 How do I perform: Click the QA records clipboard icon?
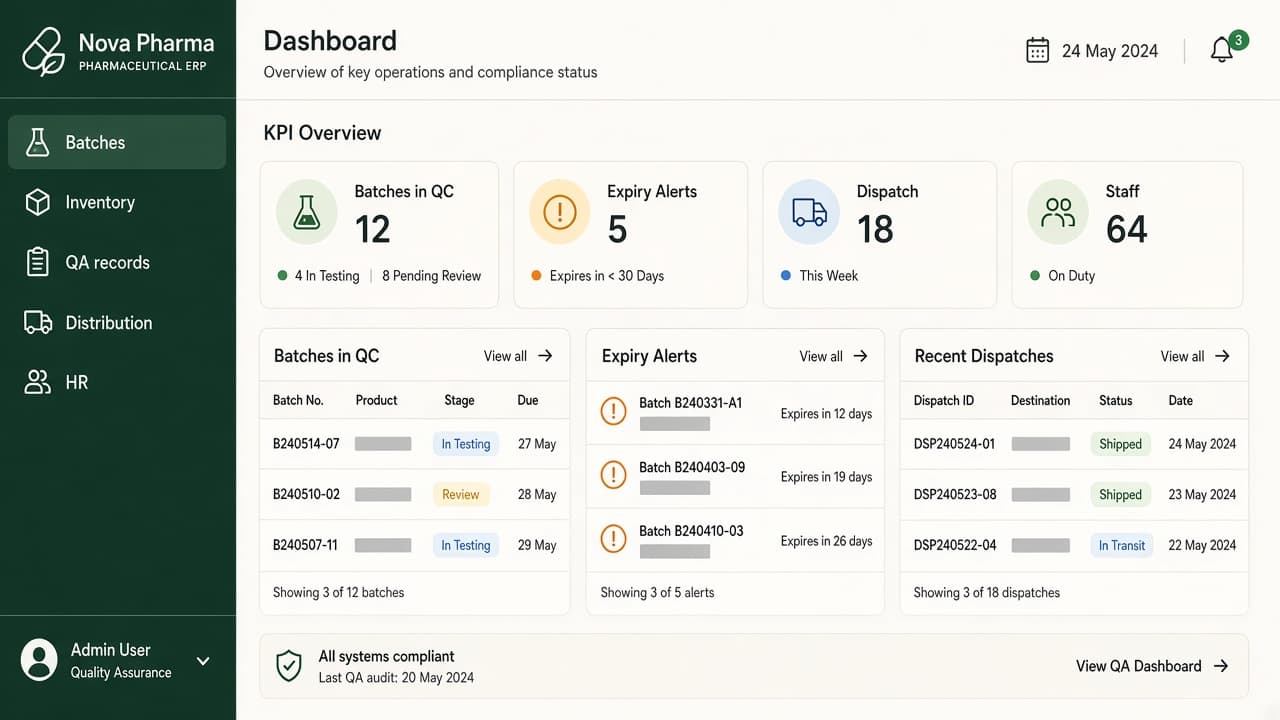pos(38,262)
